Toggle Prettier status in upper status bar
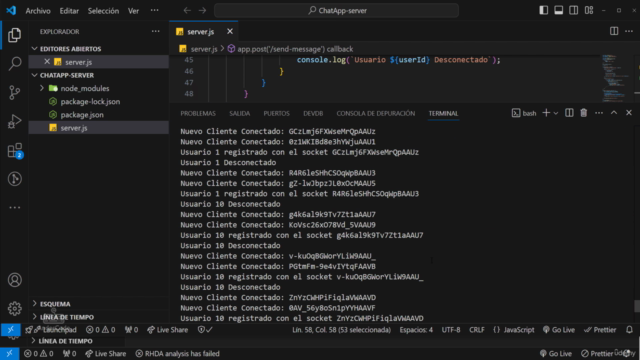This screenshot has width=640, height=360. tap(600, 330)
